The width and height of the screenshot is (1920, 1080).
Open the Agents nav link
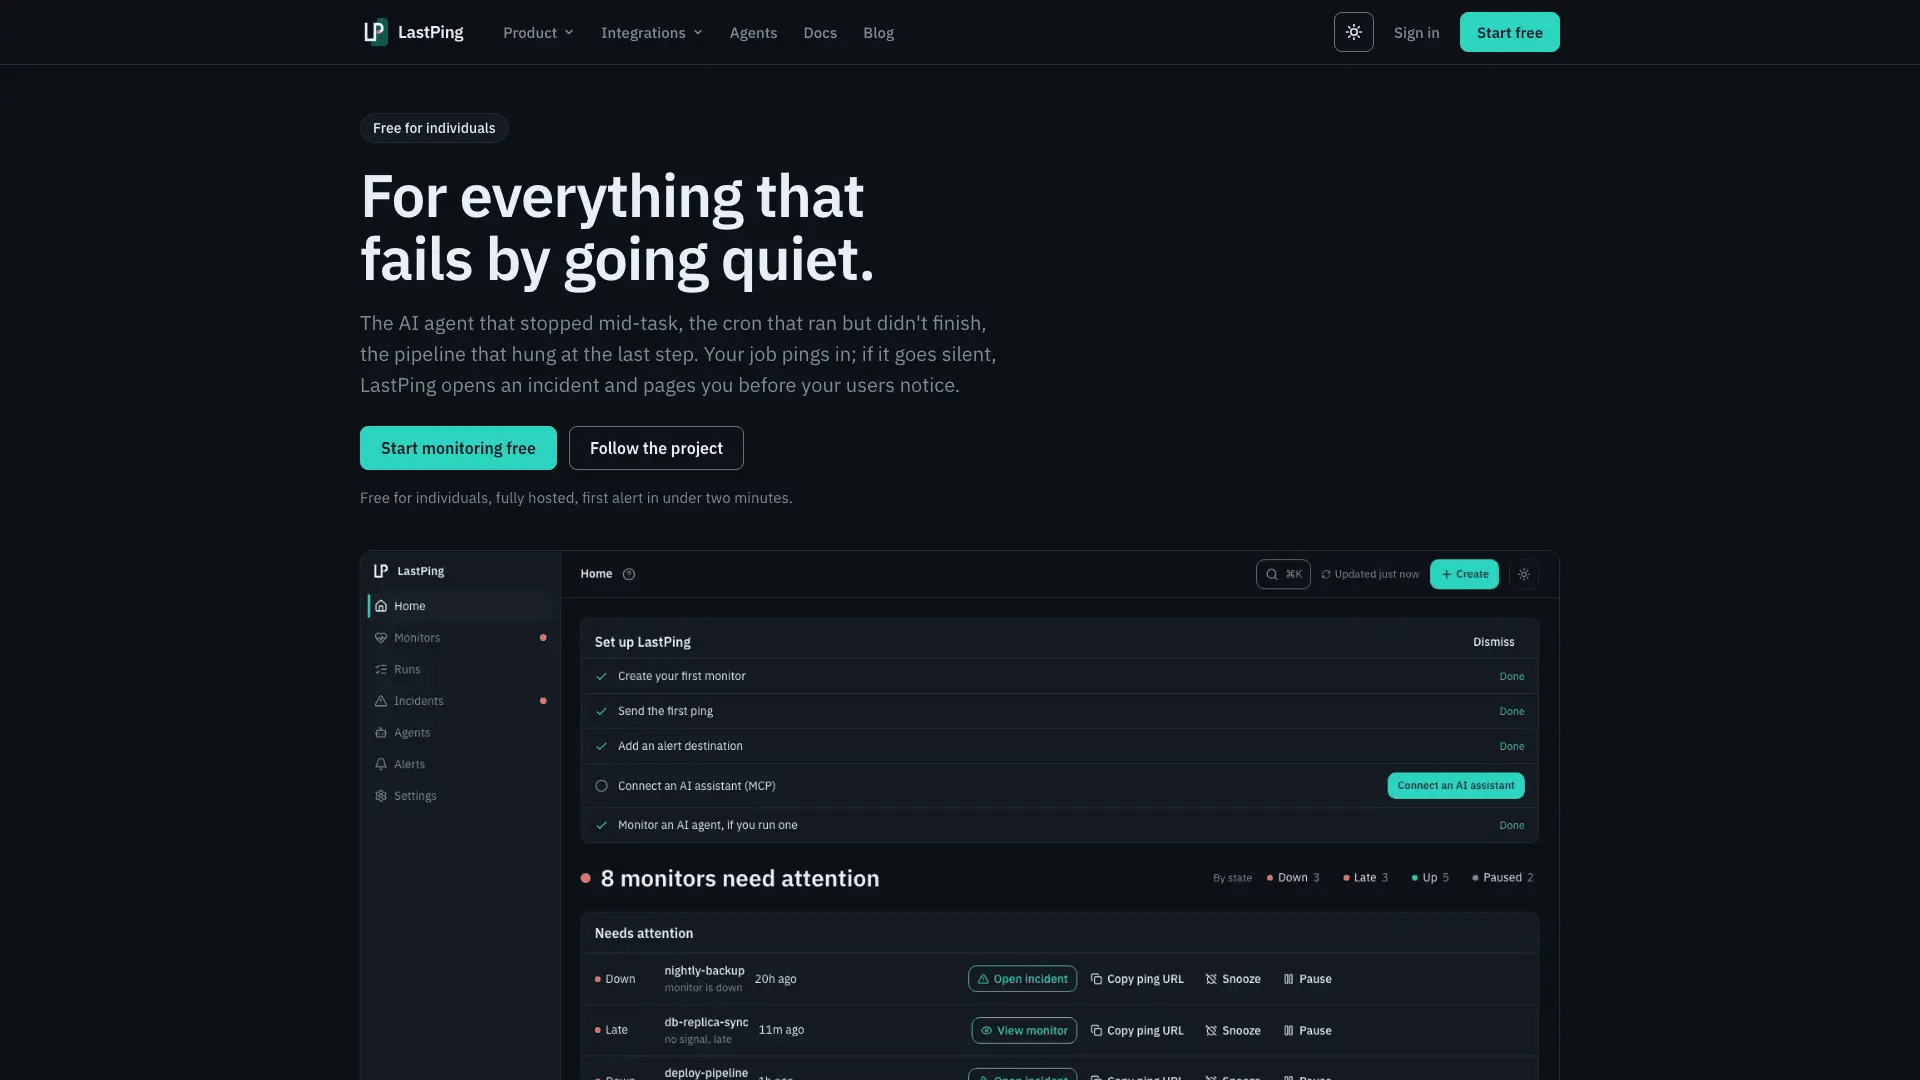point(753,32)
